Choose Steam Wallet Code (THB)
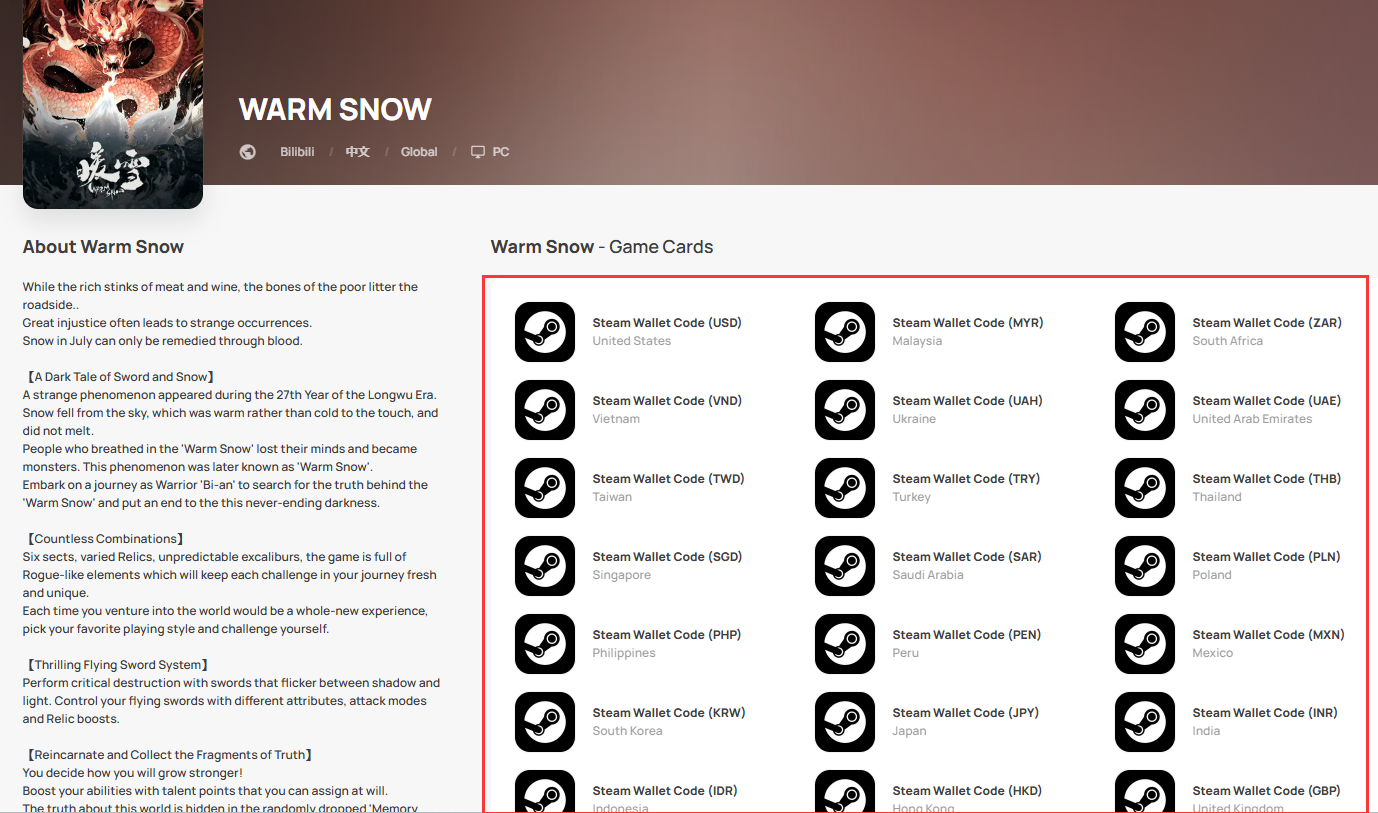The width and height of the screenshot is (1378, 813). tap(1267, 479)
